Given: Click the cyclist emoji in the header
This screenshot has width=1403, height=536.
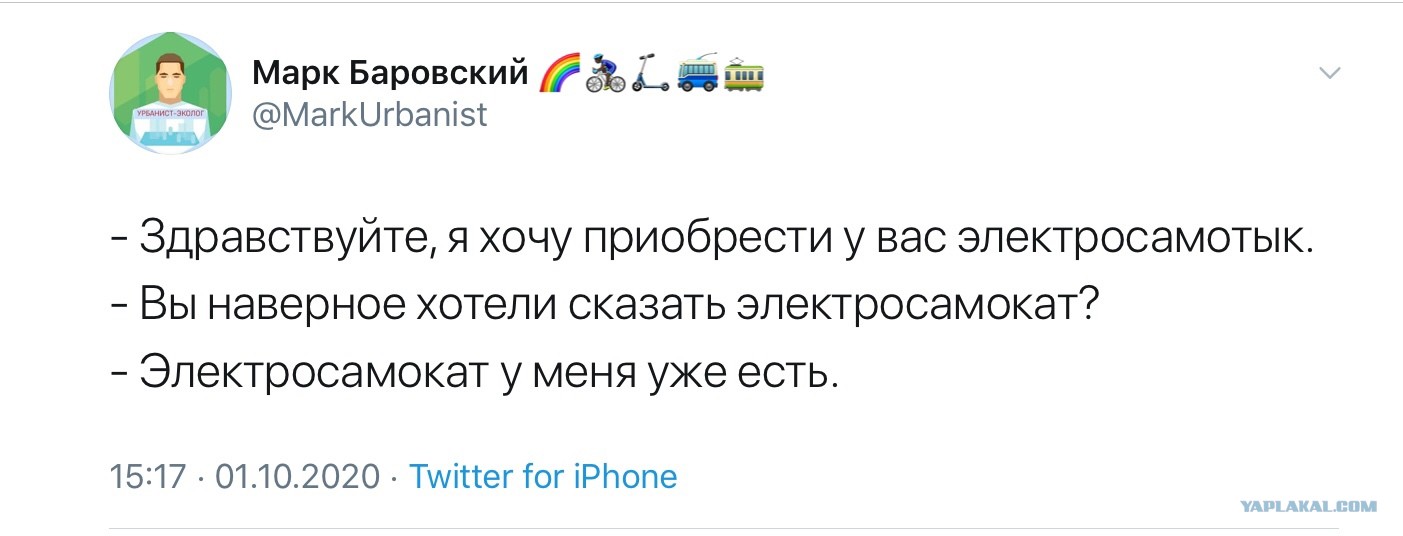Looking at the screenshot, I should (604, 75).
